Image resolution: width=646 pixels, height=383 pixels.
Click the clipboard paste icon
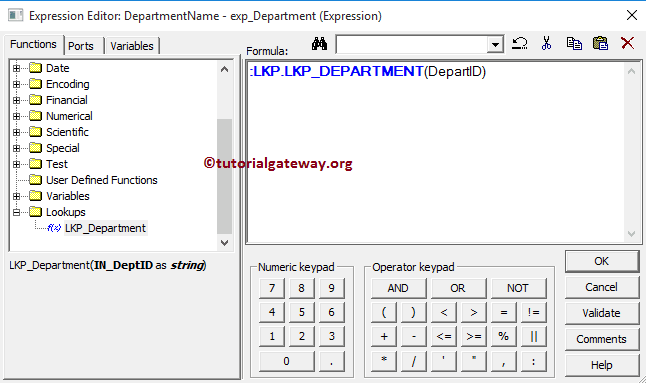[600, 43]
